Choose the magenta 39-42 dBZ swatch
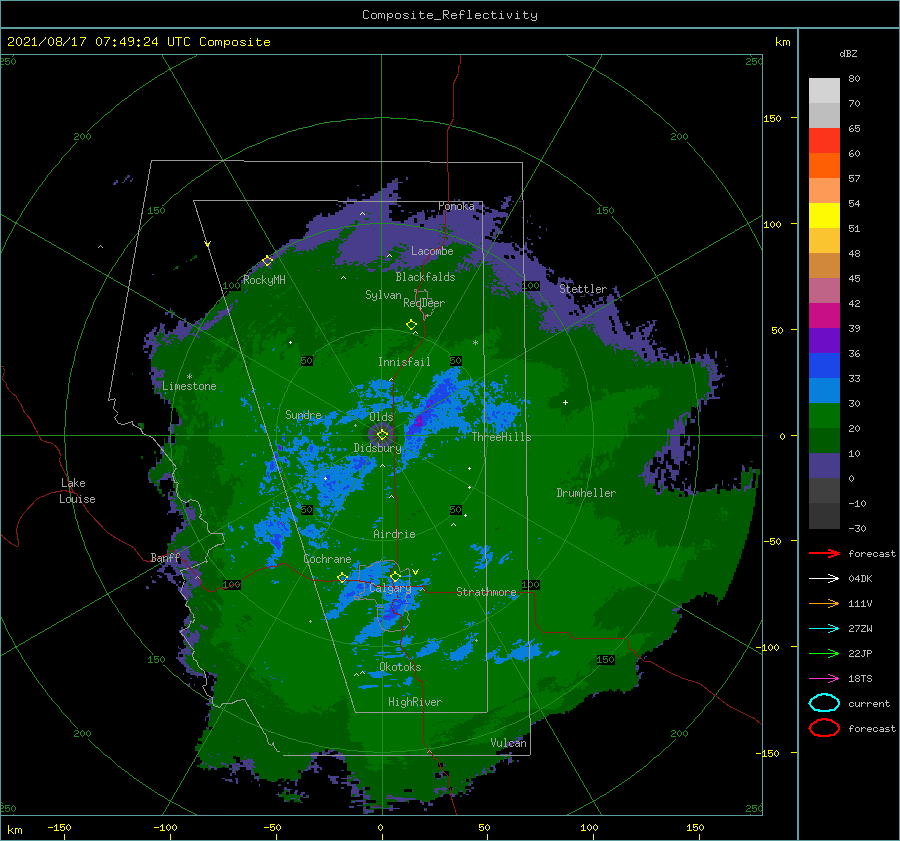 pyautogui.click(x=824, y=316)
